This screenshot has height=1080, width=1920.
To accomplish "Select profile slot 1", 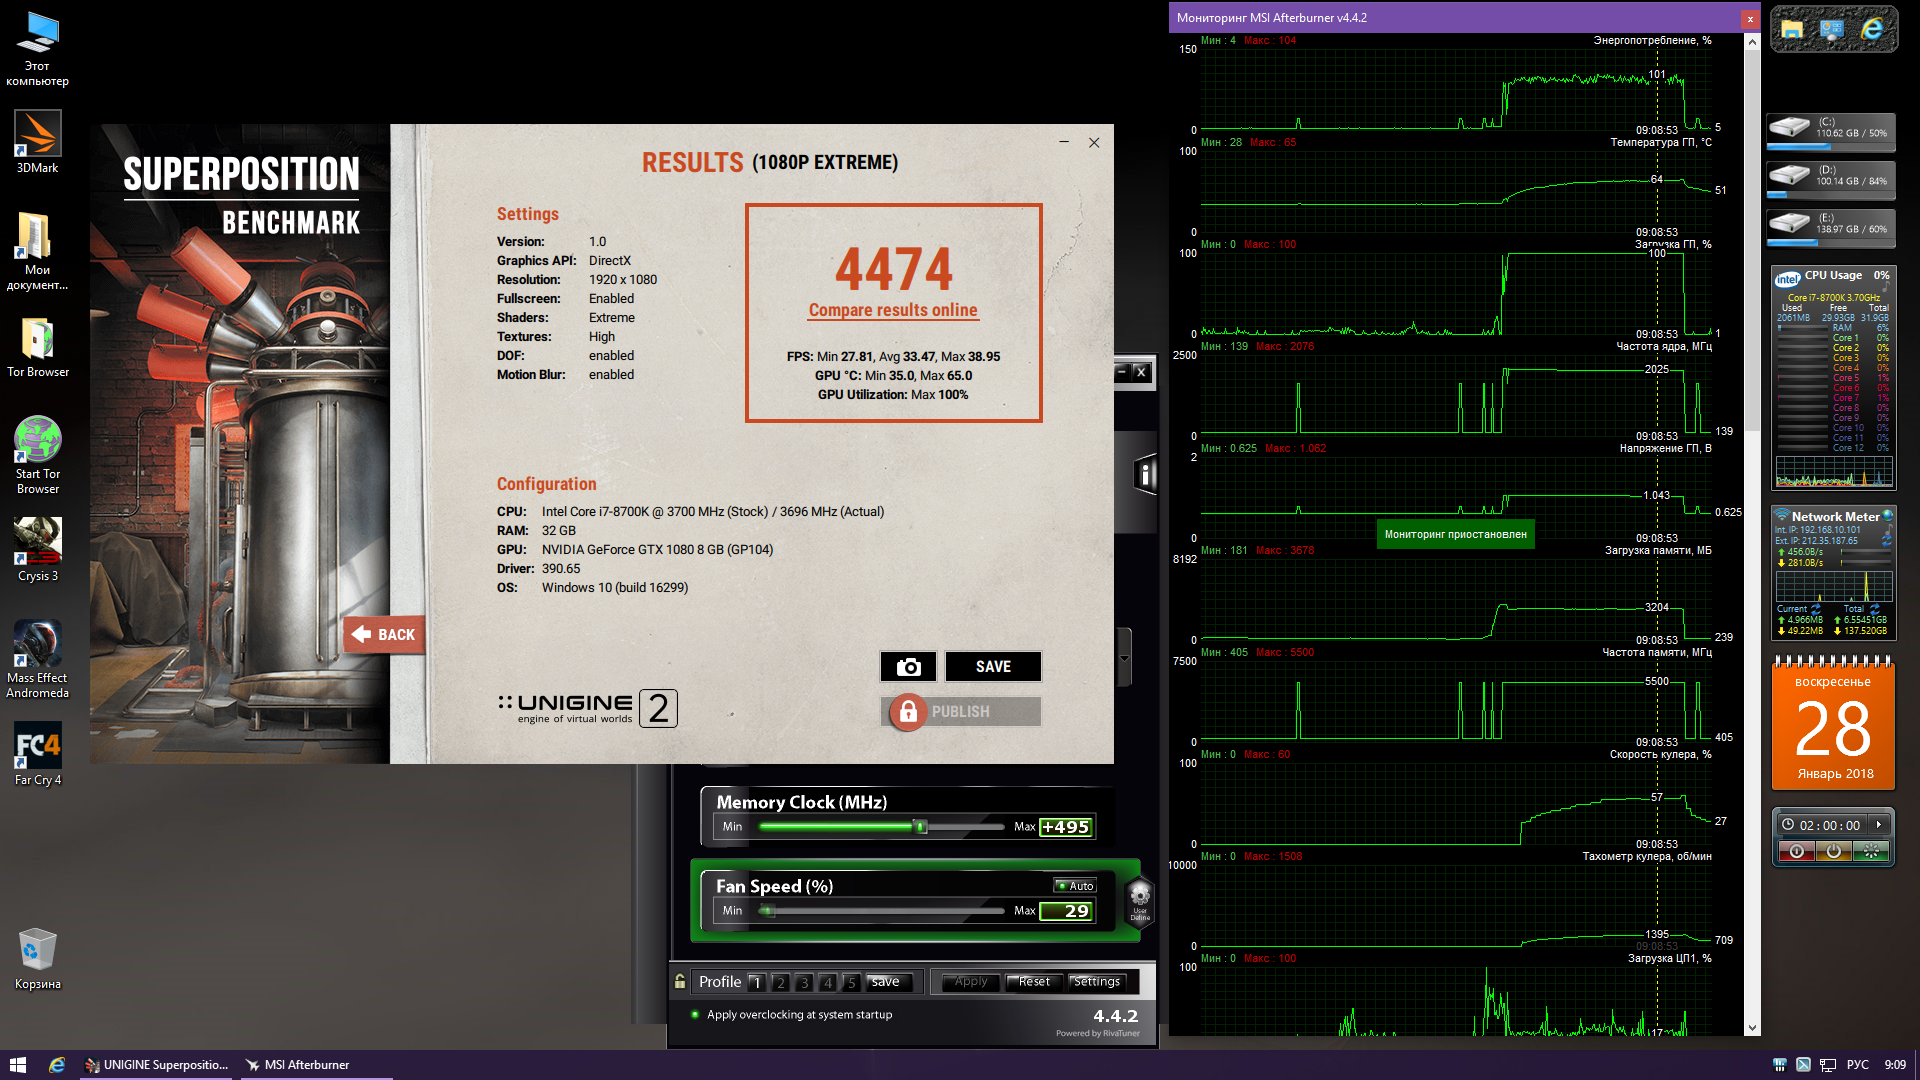I will click(x=757, y=983).
